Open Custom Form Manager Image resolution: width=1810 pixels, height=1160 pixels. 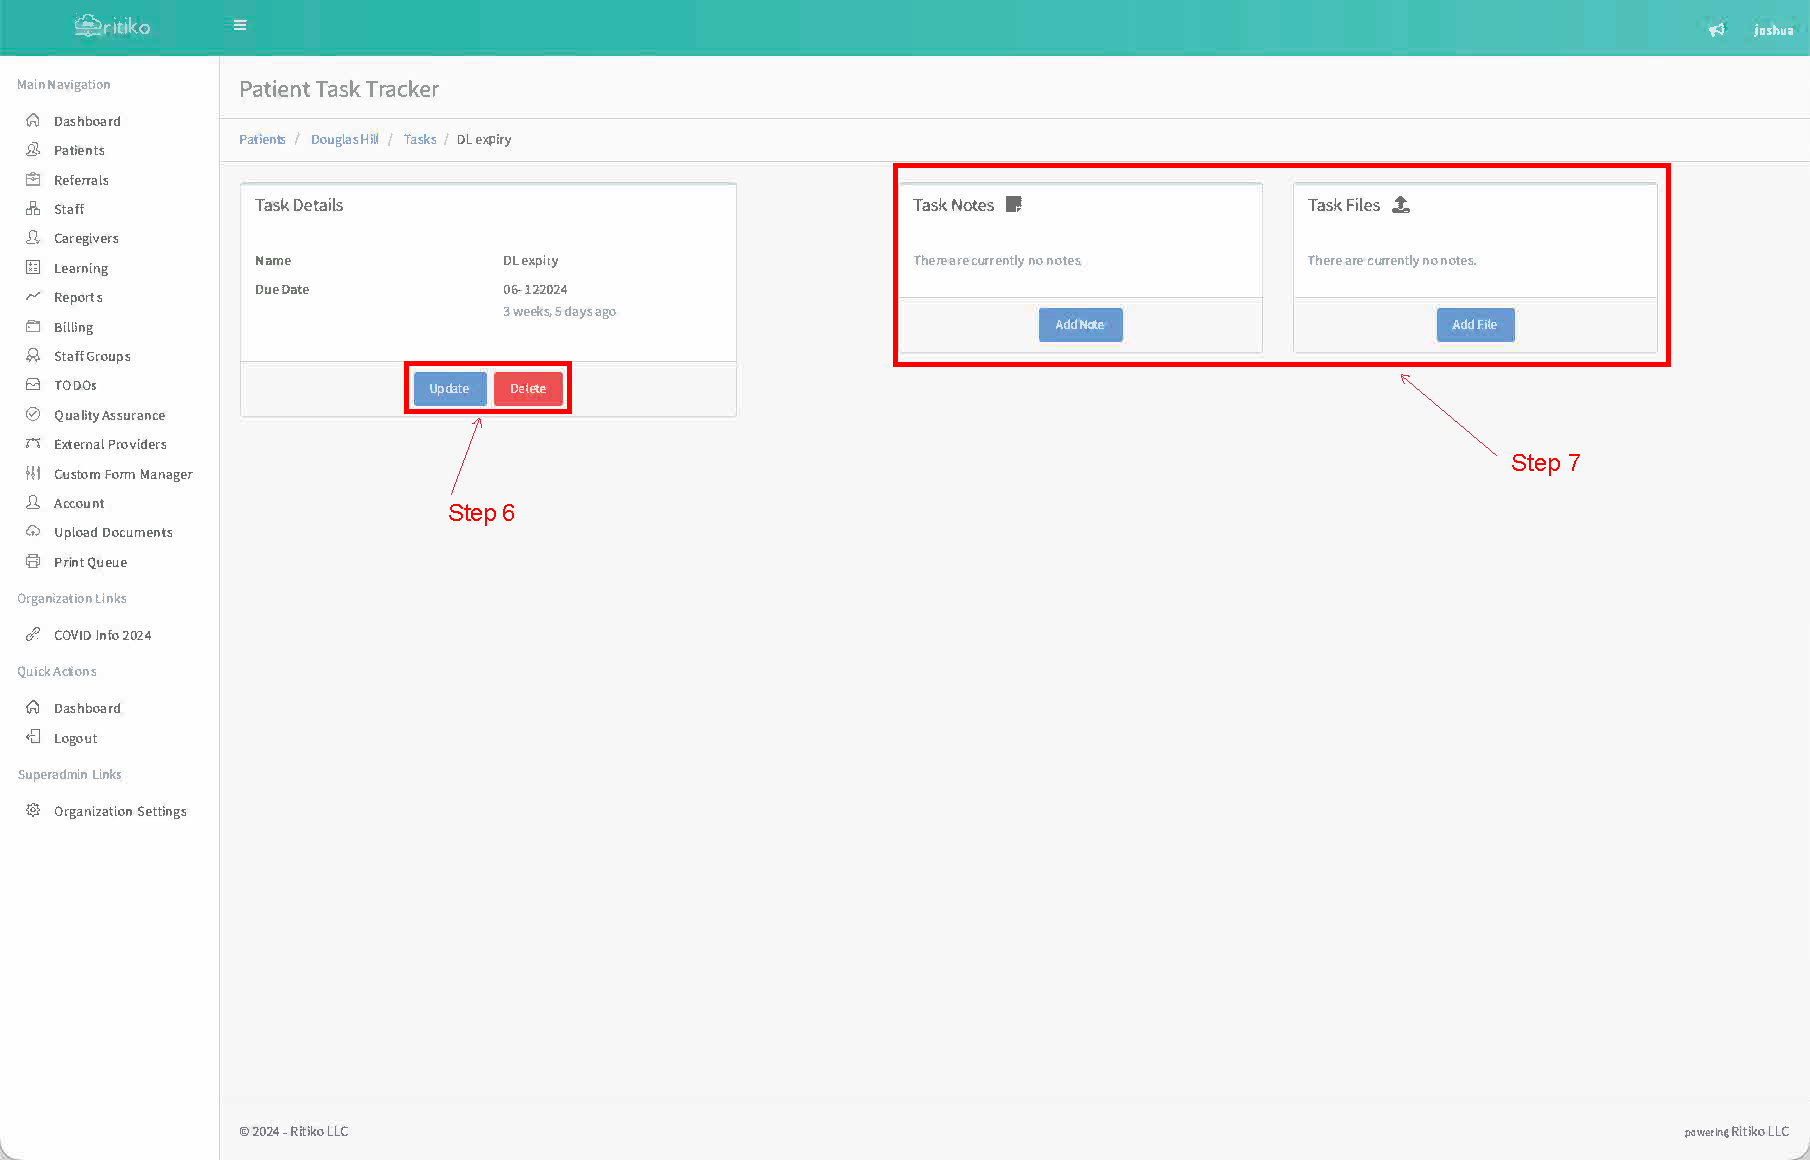123,474
